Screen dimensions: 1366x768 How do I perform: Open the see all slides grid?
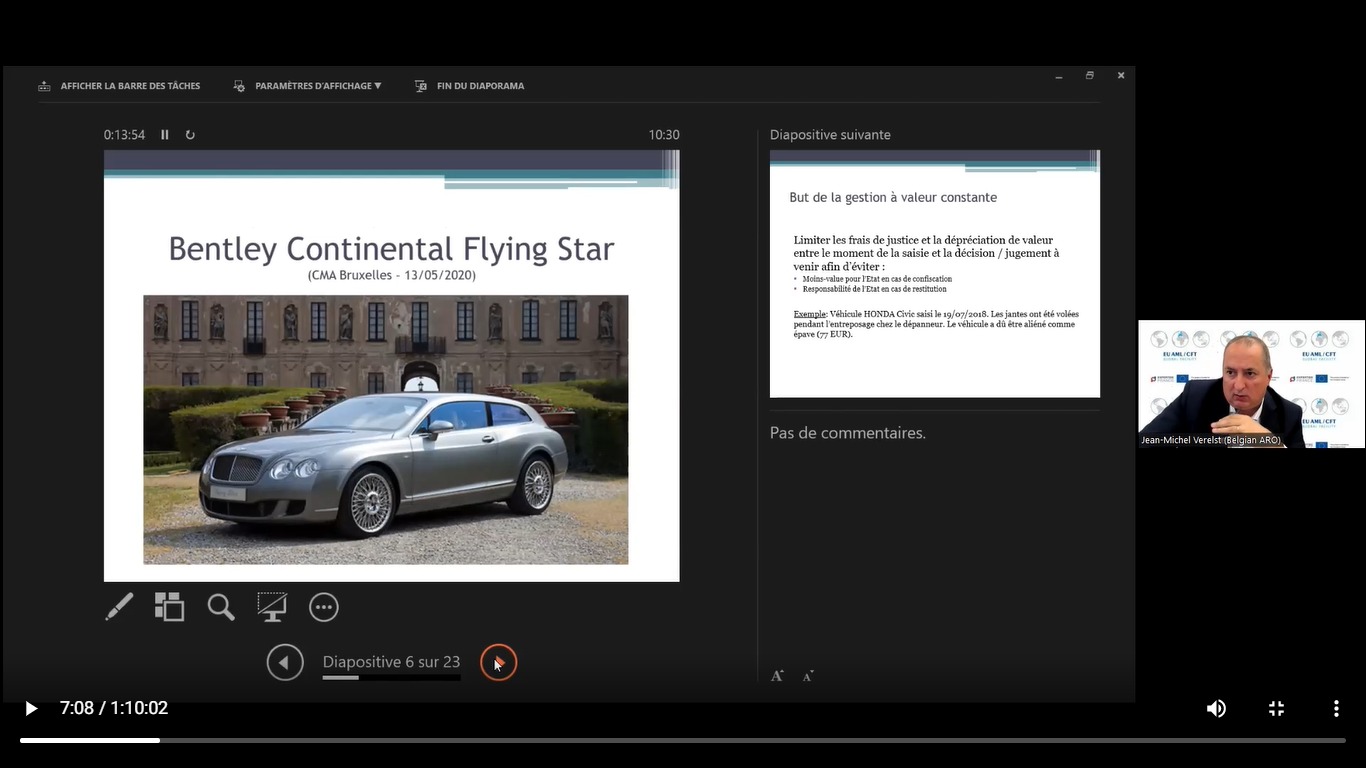[x=169, y=607]
